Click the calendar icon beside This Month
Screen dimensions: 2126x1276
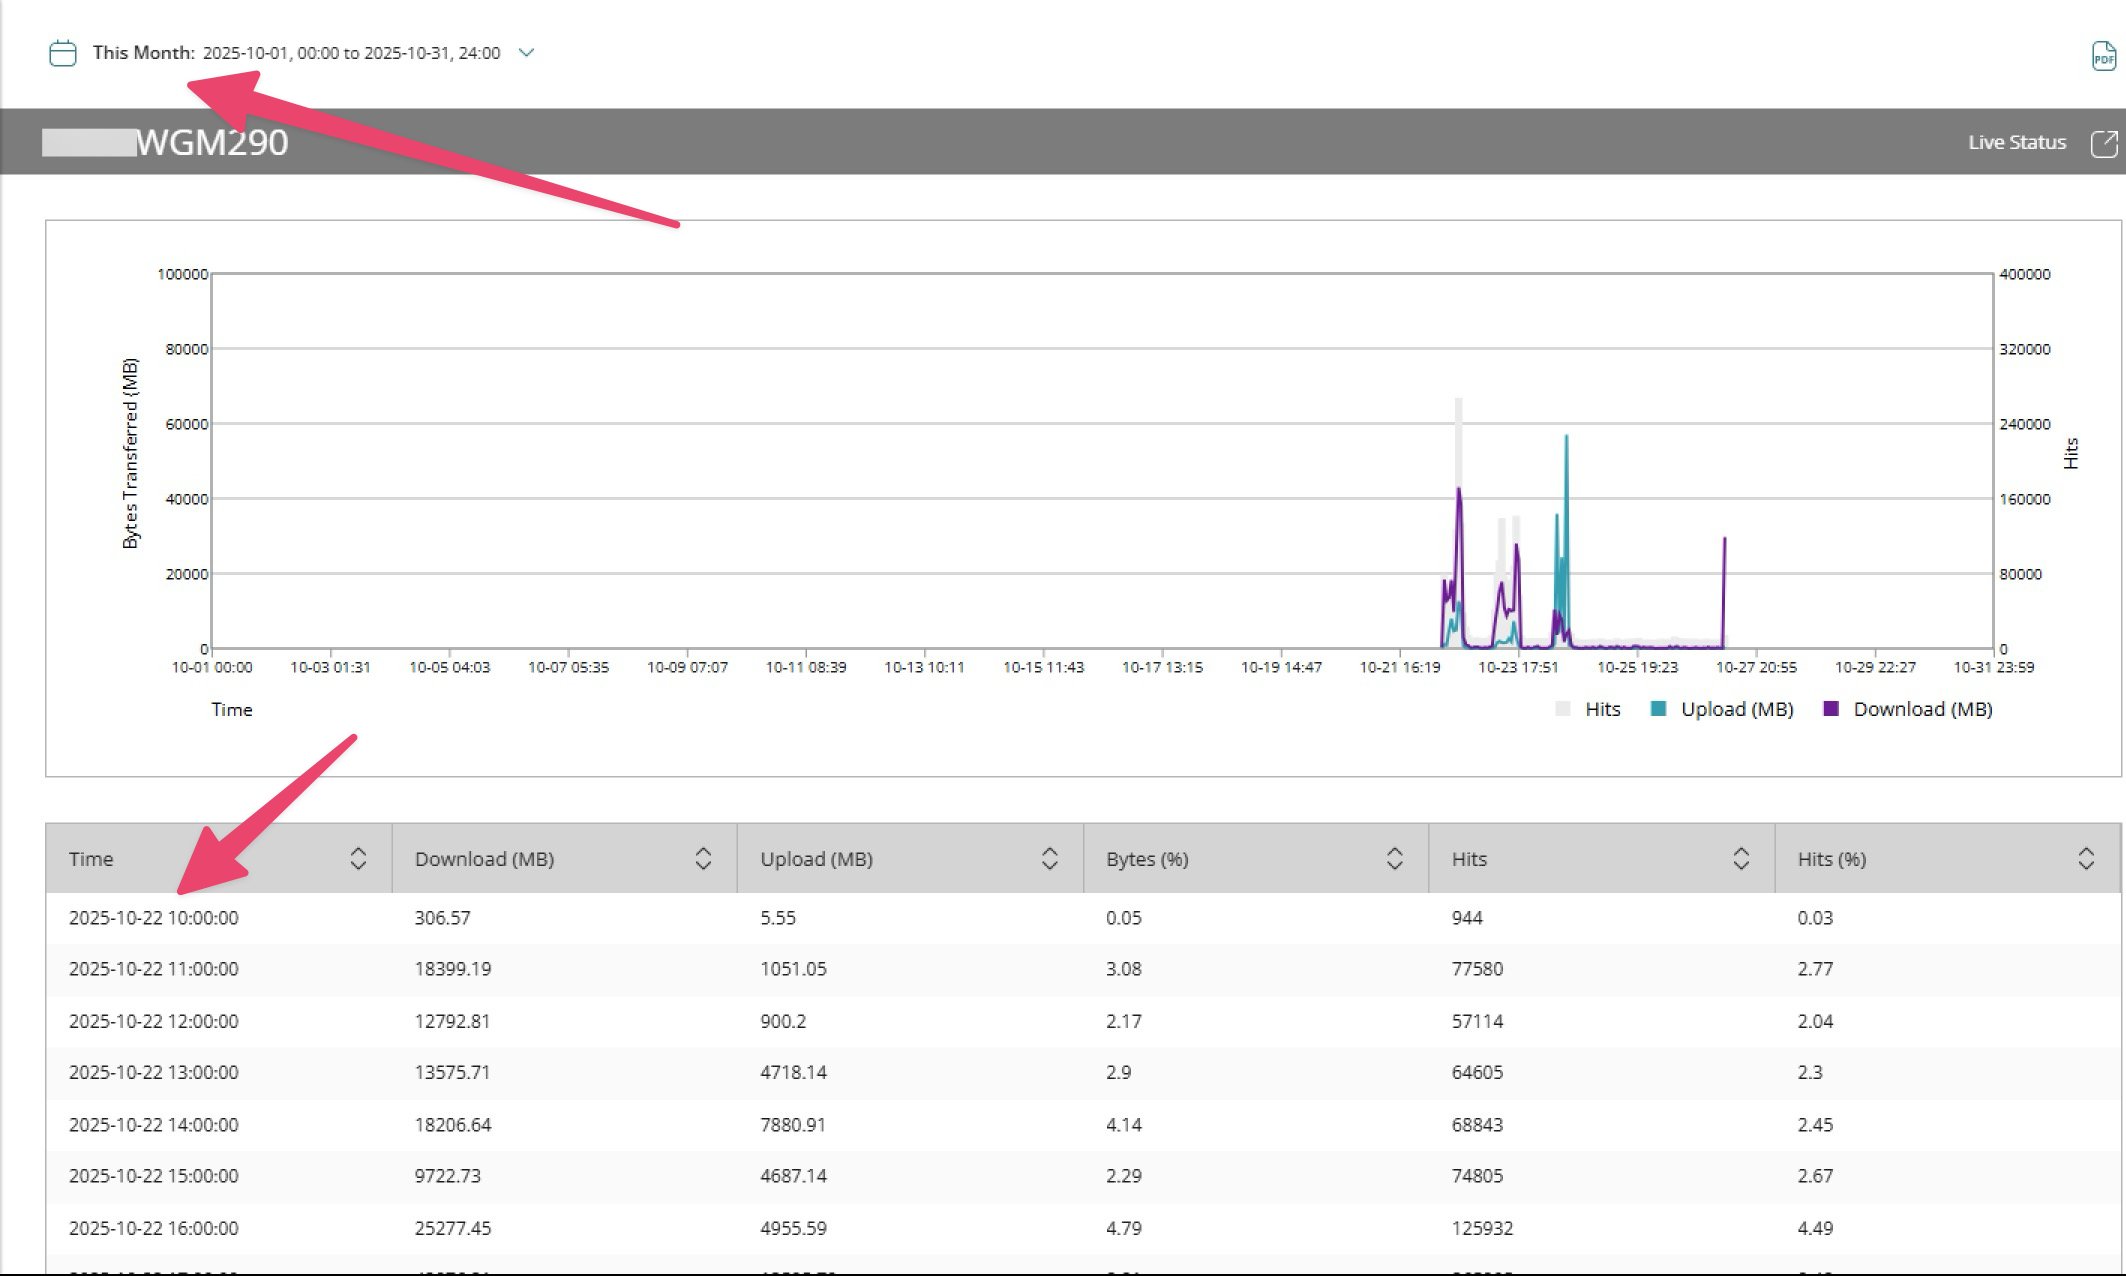pyautogui.click(x=63, y=53)
